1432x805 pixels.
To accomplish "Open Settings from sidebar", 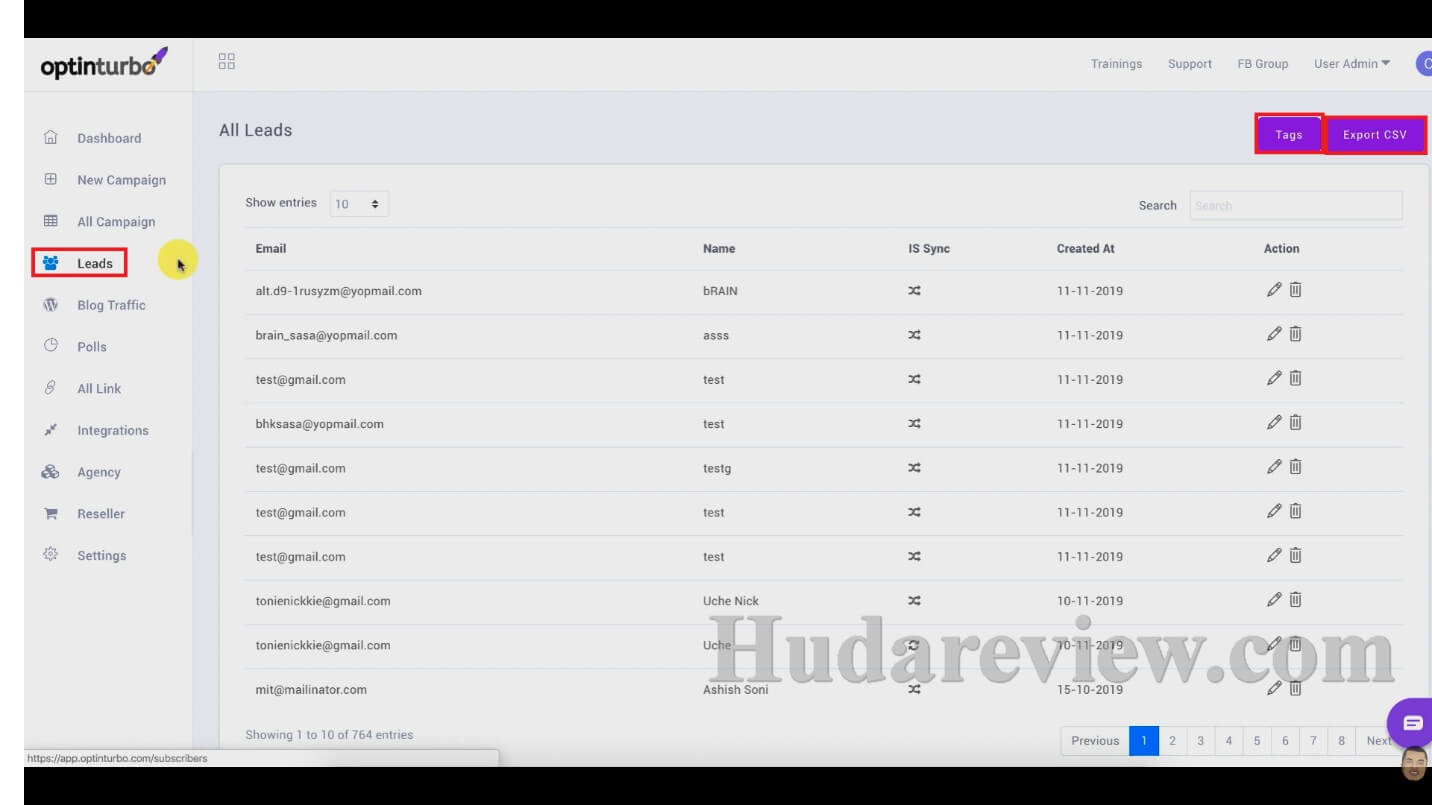I will (102, 555).
